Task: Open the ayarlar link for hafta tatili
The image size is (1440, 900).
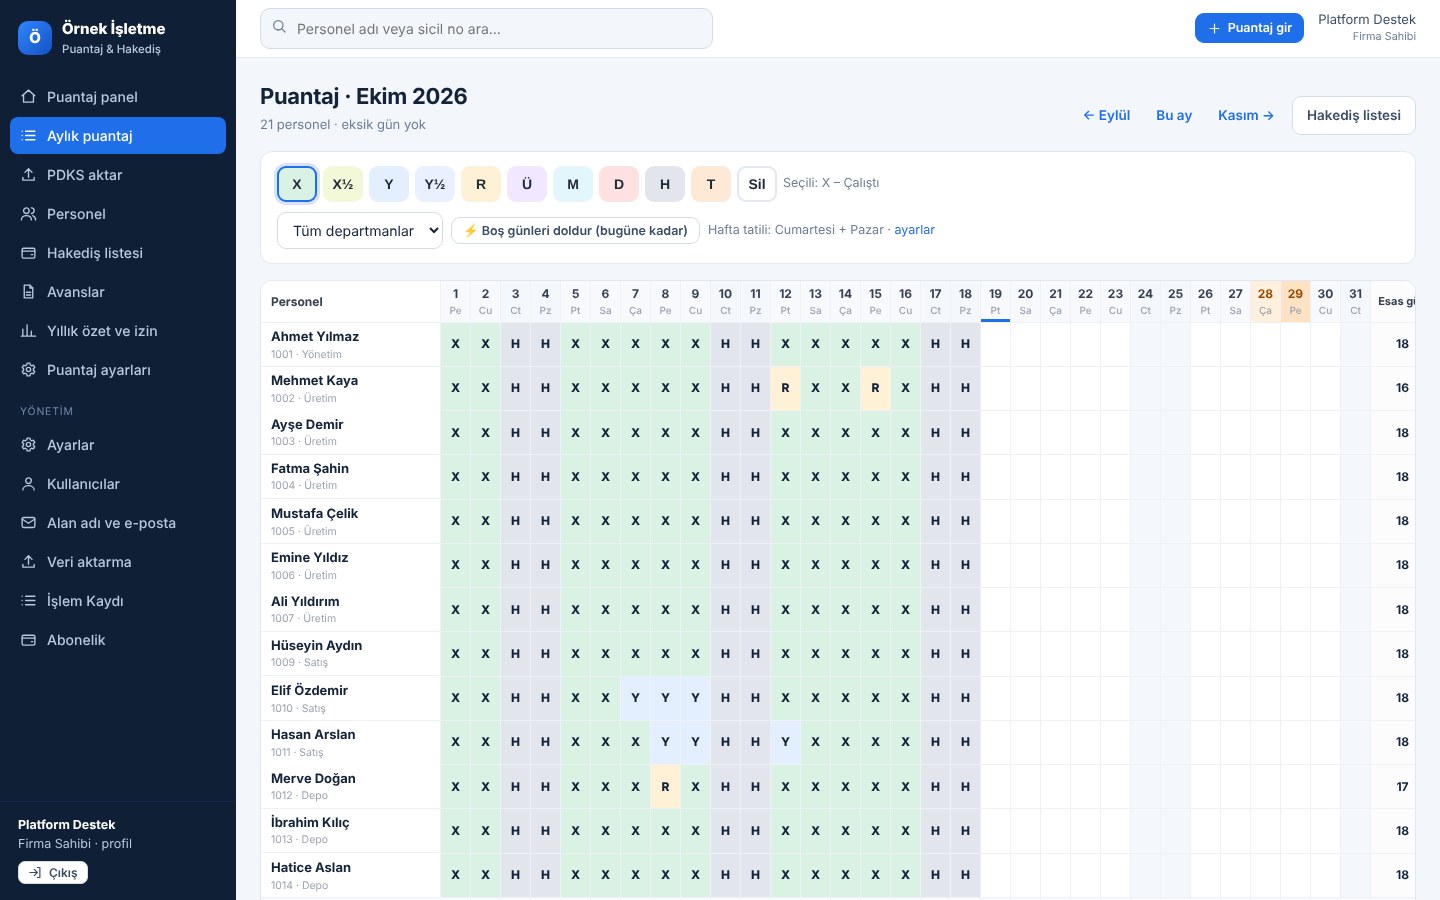Action: (x=914, y=230)
